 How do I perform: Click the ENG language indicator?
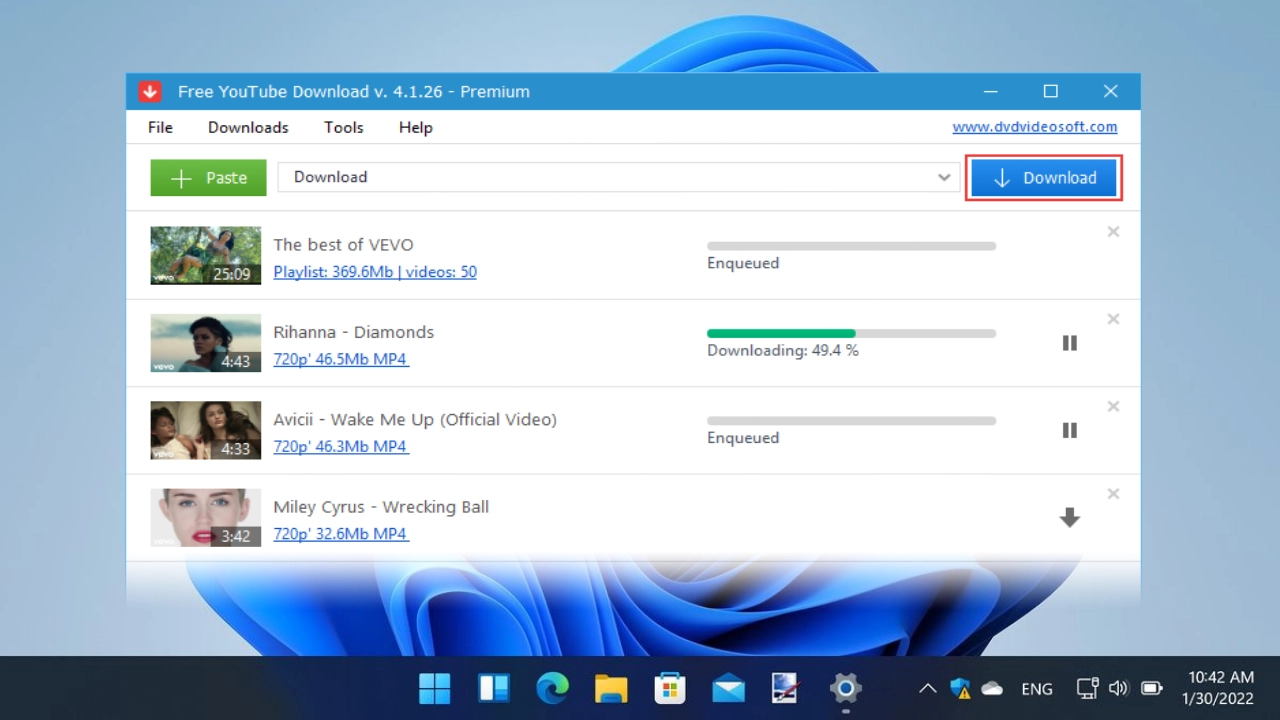pos(1037,689)
